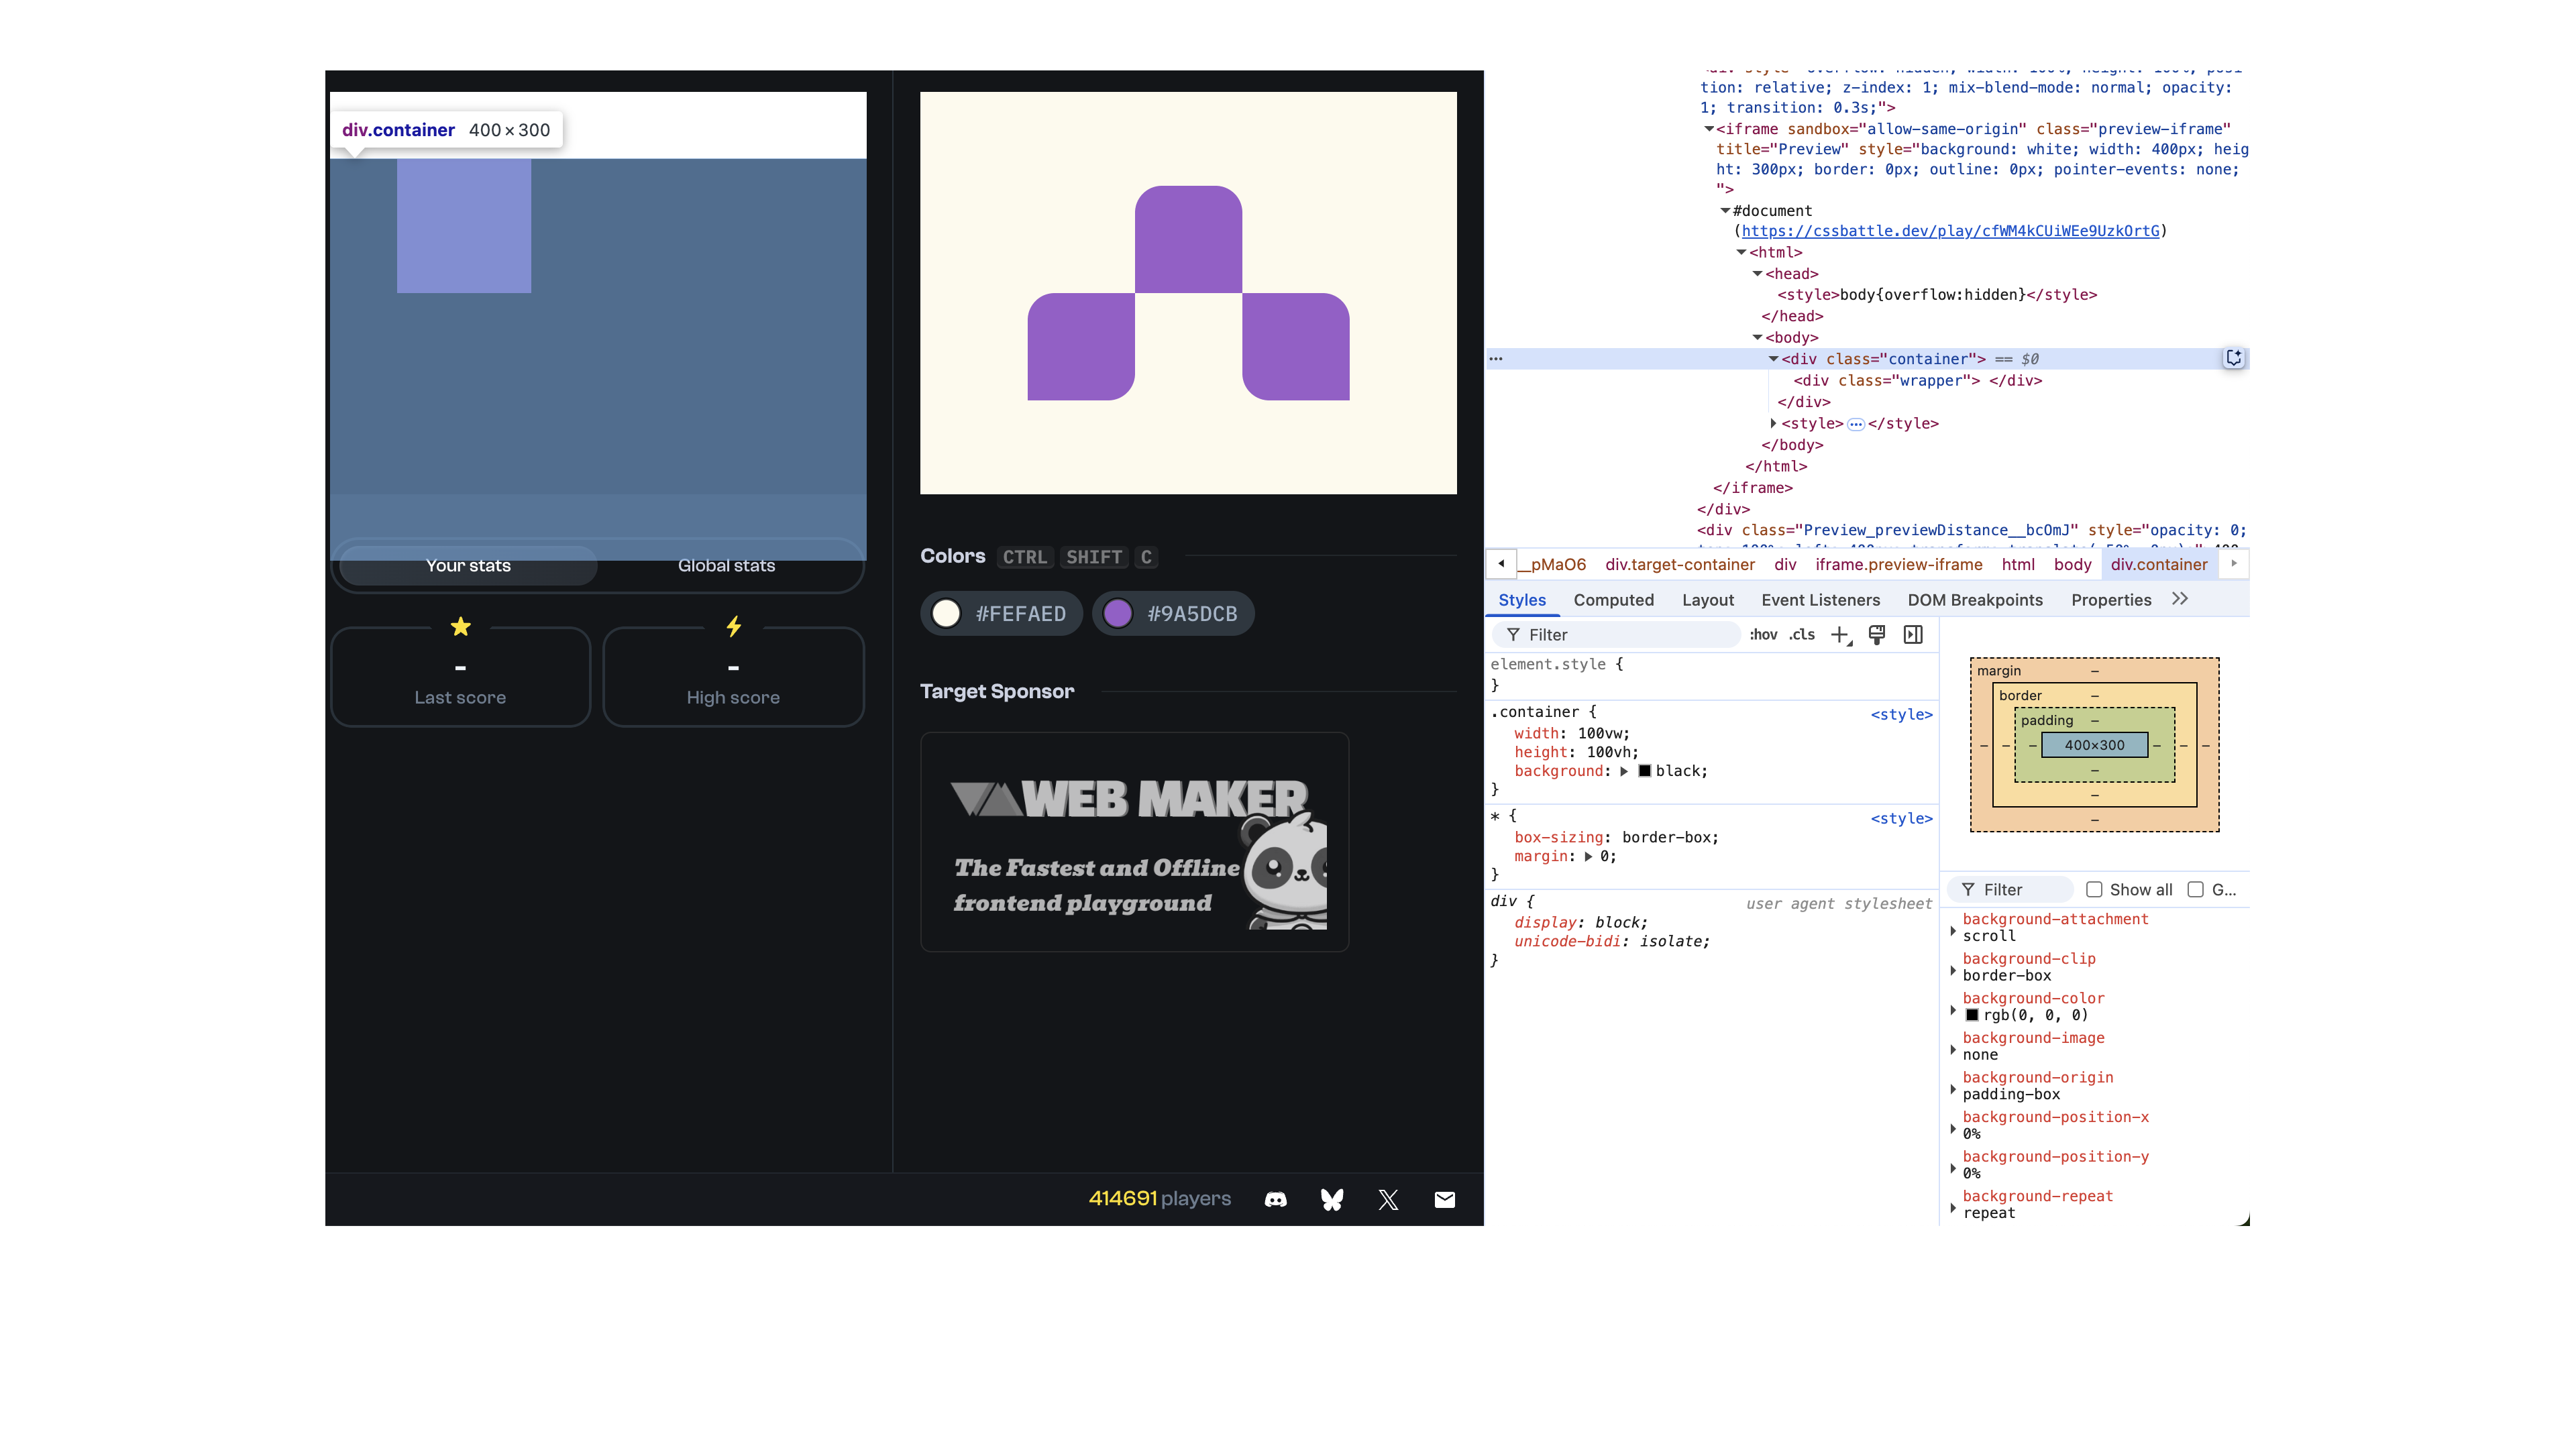Expand the background shorthand property
This screenshot has height=1442, width=2576.
[x=1624, y=771]
